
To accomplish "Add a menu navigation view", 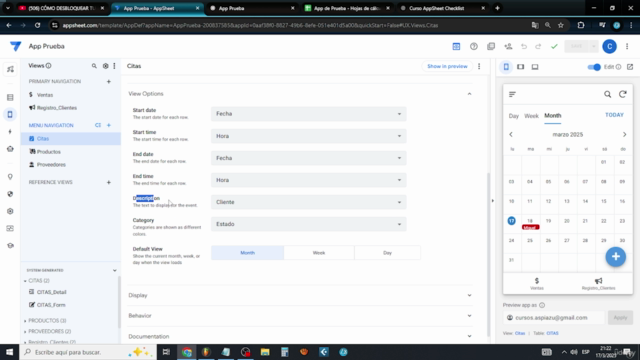I will coord(109,125).
